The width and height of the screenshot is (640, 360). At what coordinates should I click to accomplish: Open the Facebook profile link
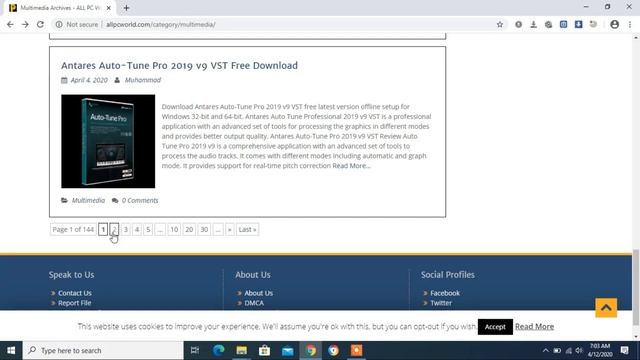(445, 293)
